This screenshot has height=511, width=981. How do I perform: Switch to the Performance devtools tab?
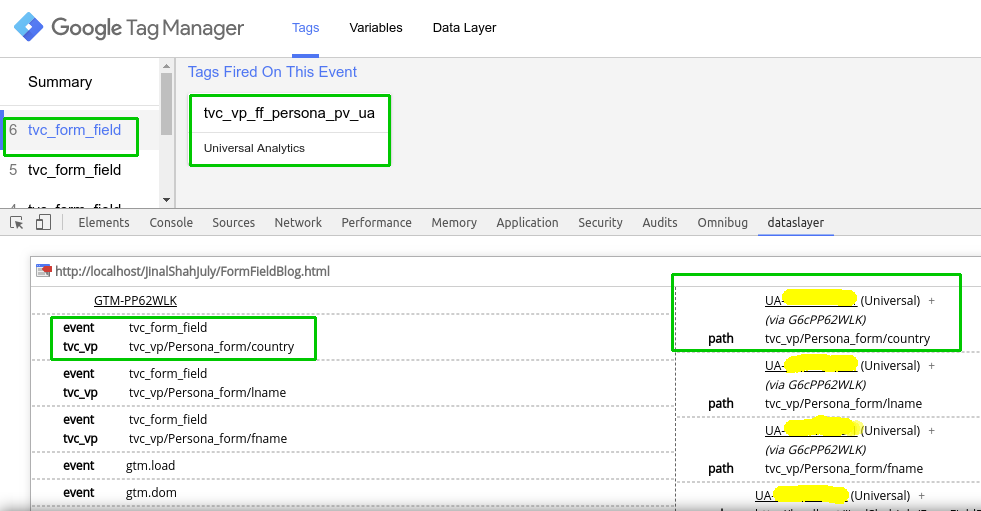tap(377, 223)
